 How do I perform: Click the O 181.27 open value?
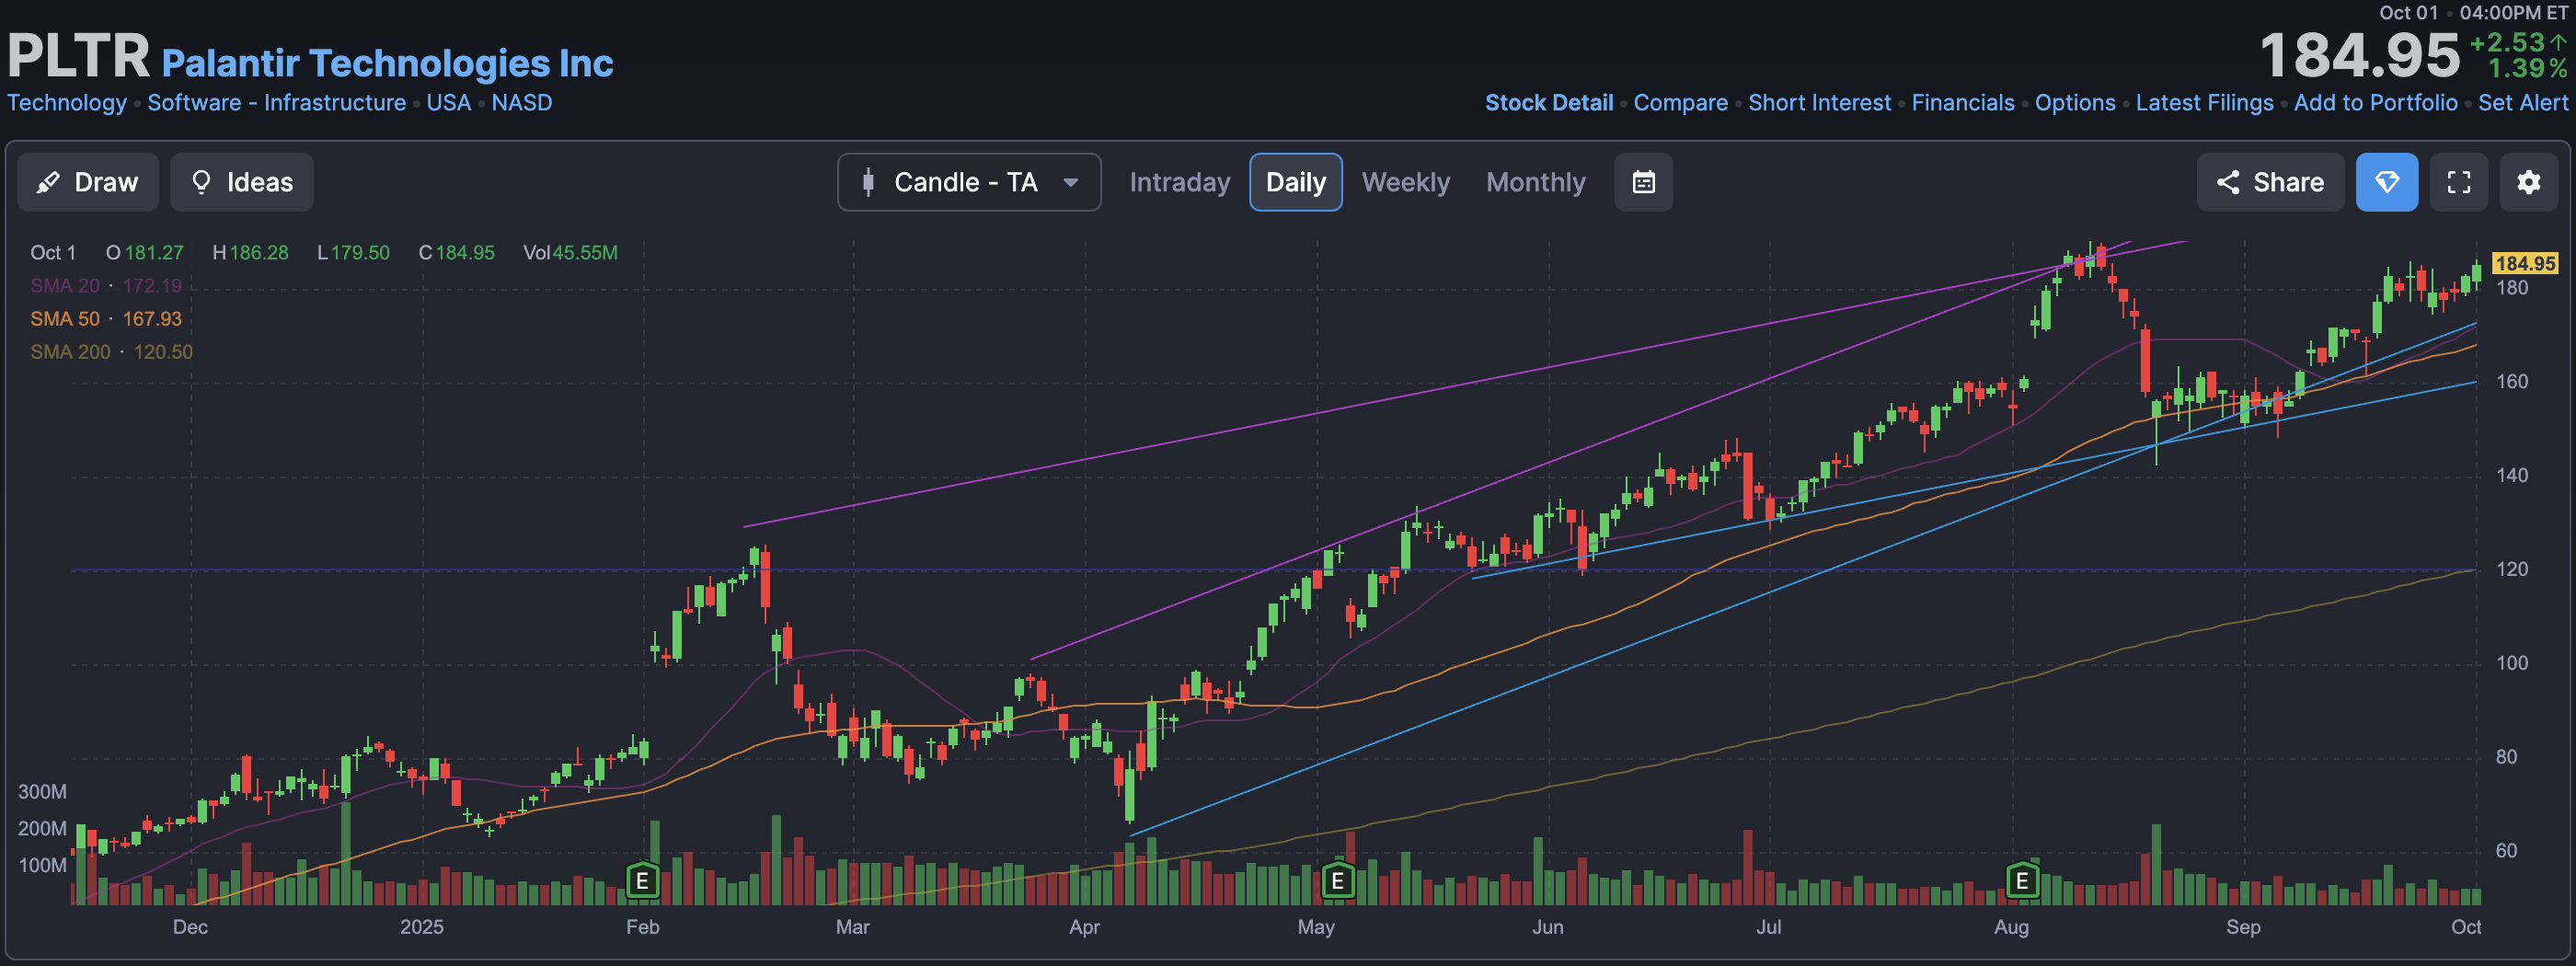pyautogui.click(x=145, y=253)
